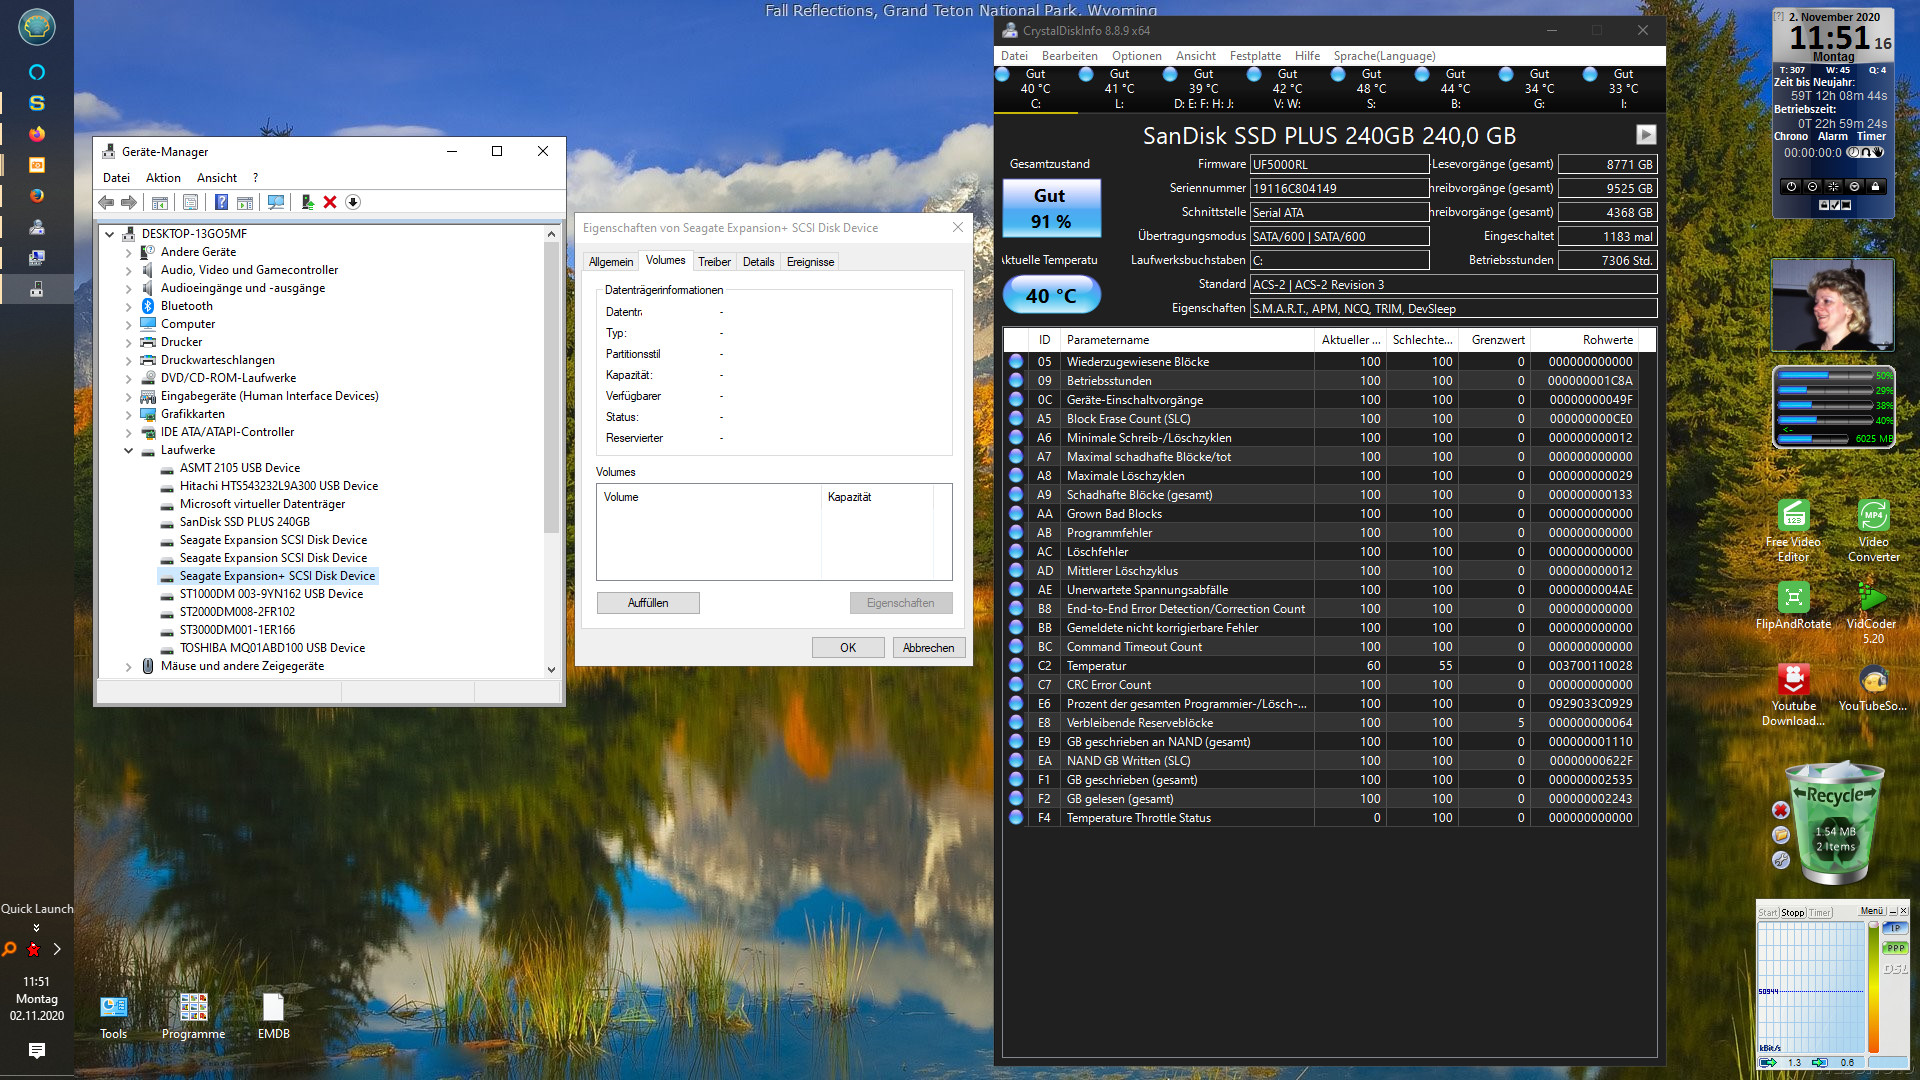Image resolution: width=1920 pixels, height=1080 pixels.
Task: Click the Abbrechen button
Action: (x=928, y=648)
